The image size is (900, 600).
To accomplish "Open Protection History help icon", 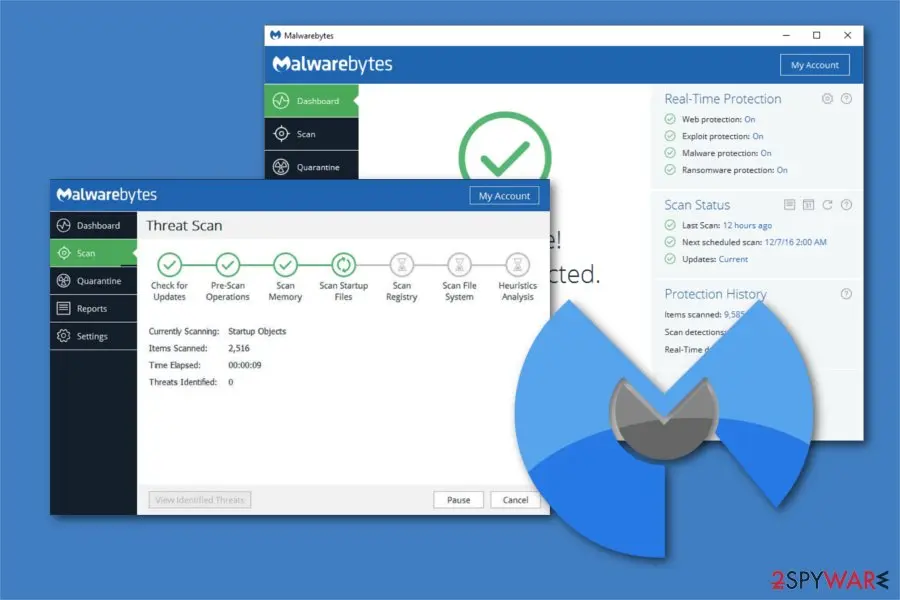I will 846,294.
